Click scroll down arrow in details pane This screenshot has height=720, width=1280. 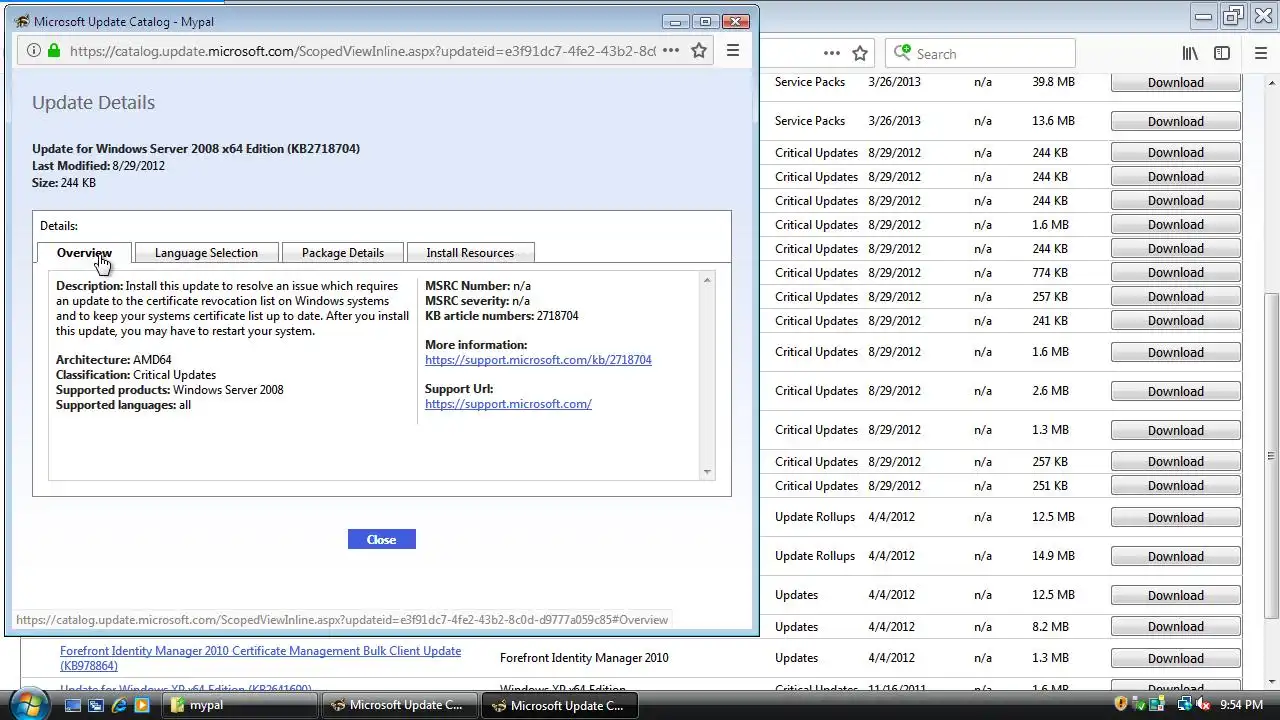pyautogui.click(x=707, y=472)
